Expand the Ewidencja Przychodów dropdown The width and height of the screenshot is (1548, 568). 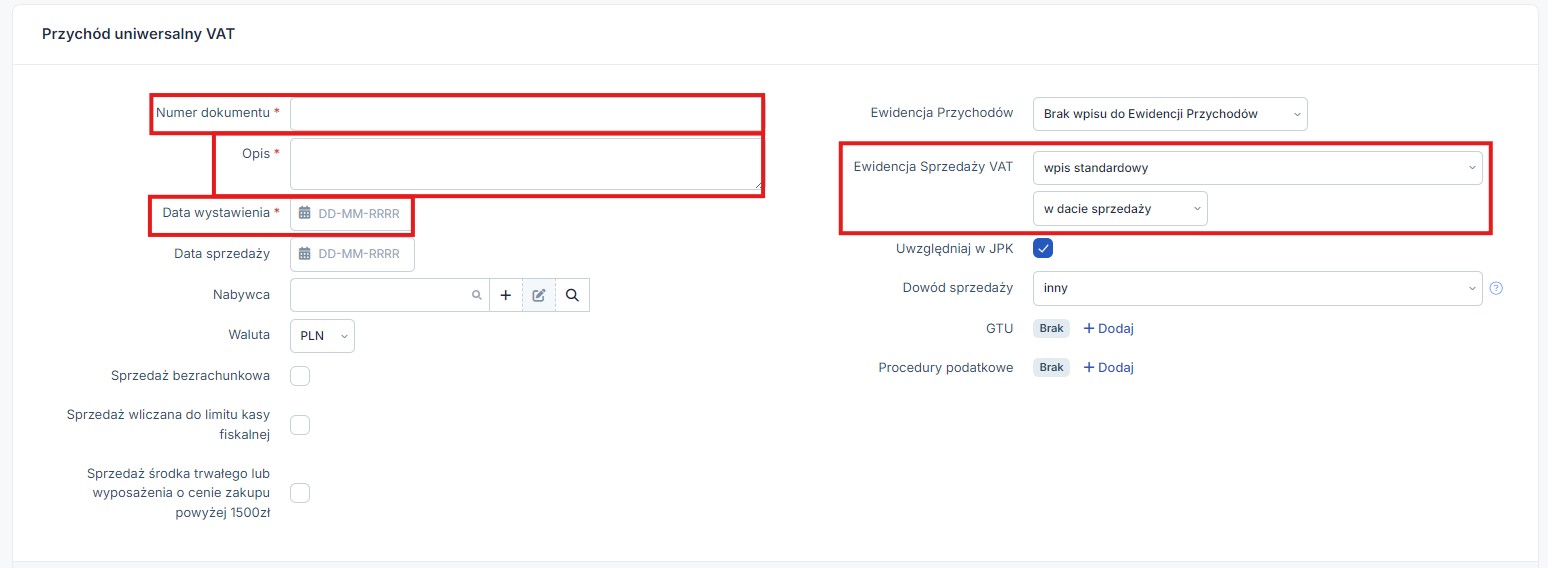(x=1169, y=114)
